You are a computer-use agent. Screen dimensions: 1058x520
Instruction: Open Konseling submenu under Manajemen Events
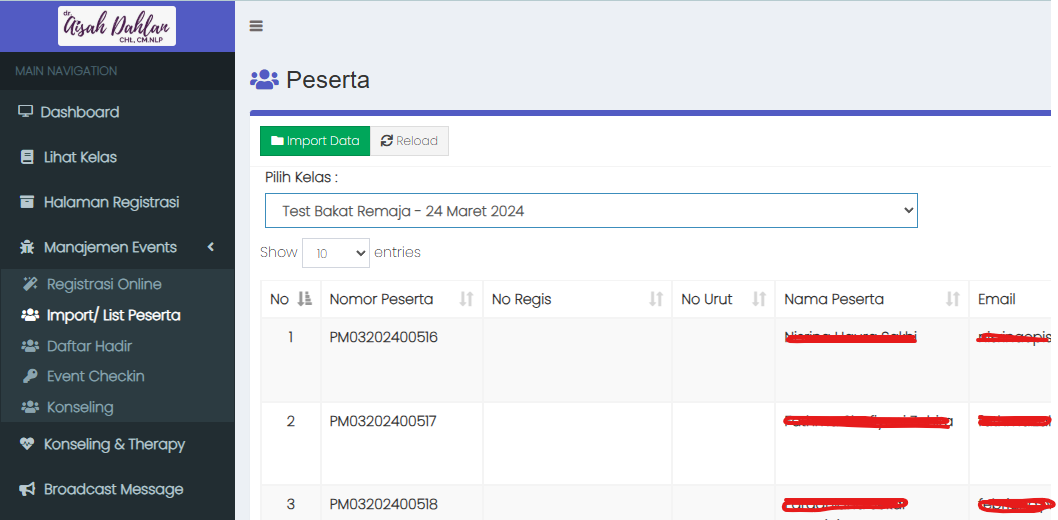(x=80, y=407)
